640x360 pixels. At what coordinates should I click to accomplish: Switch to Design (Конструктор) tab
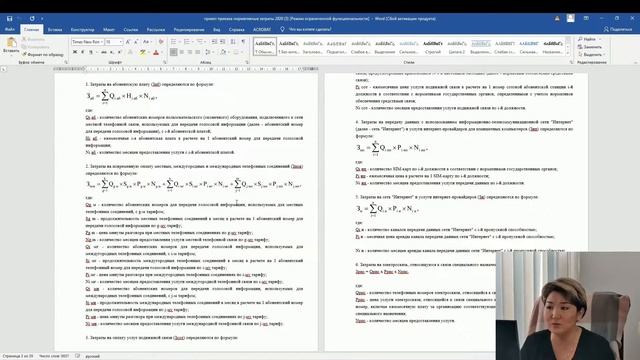tap(82, 29)
